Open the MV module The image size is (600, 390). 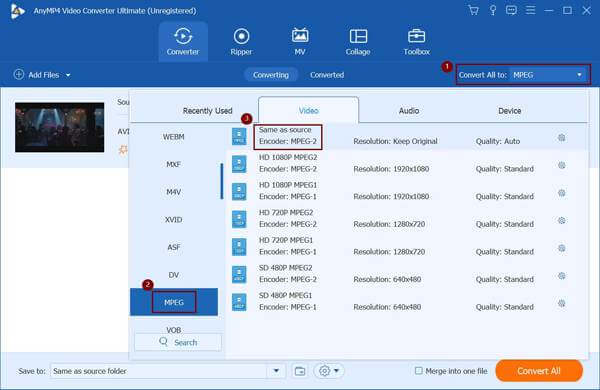coord(300,41)
